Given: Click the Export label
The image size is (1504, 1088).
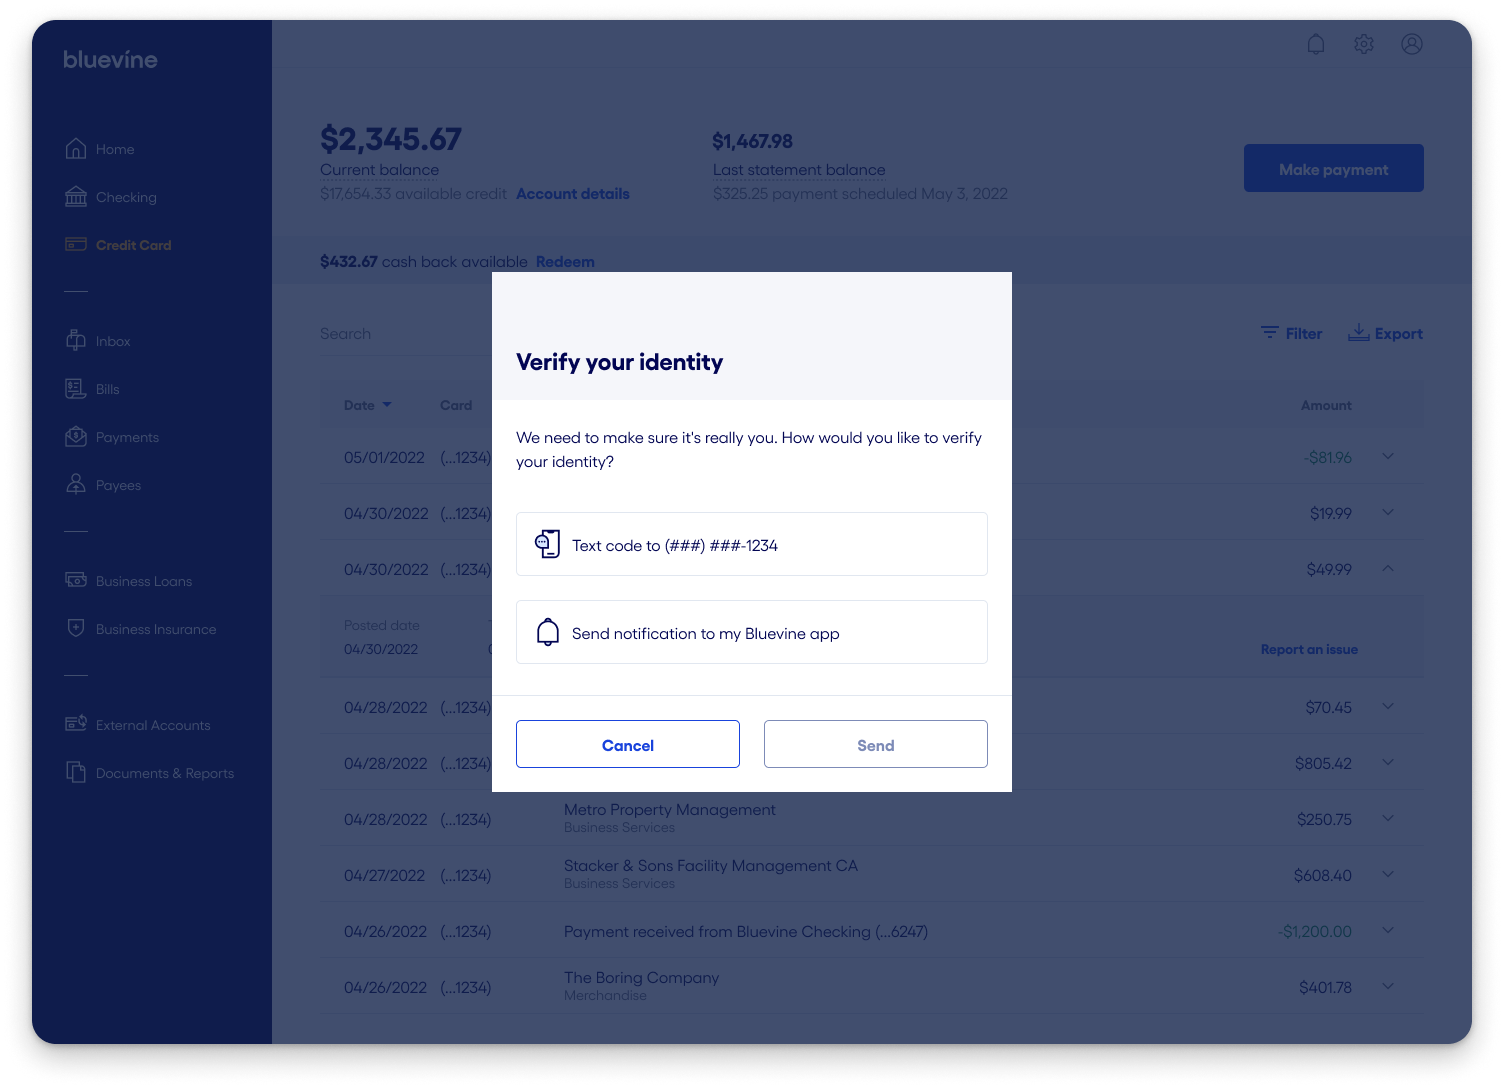Looking at the screenshot, I should [x=1399, y=334].
